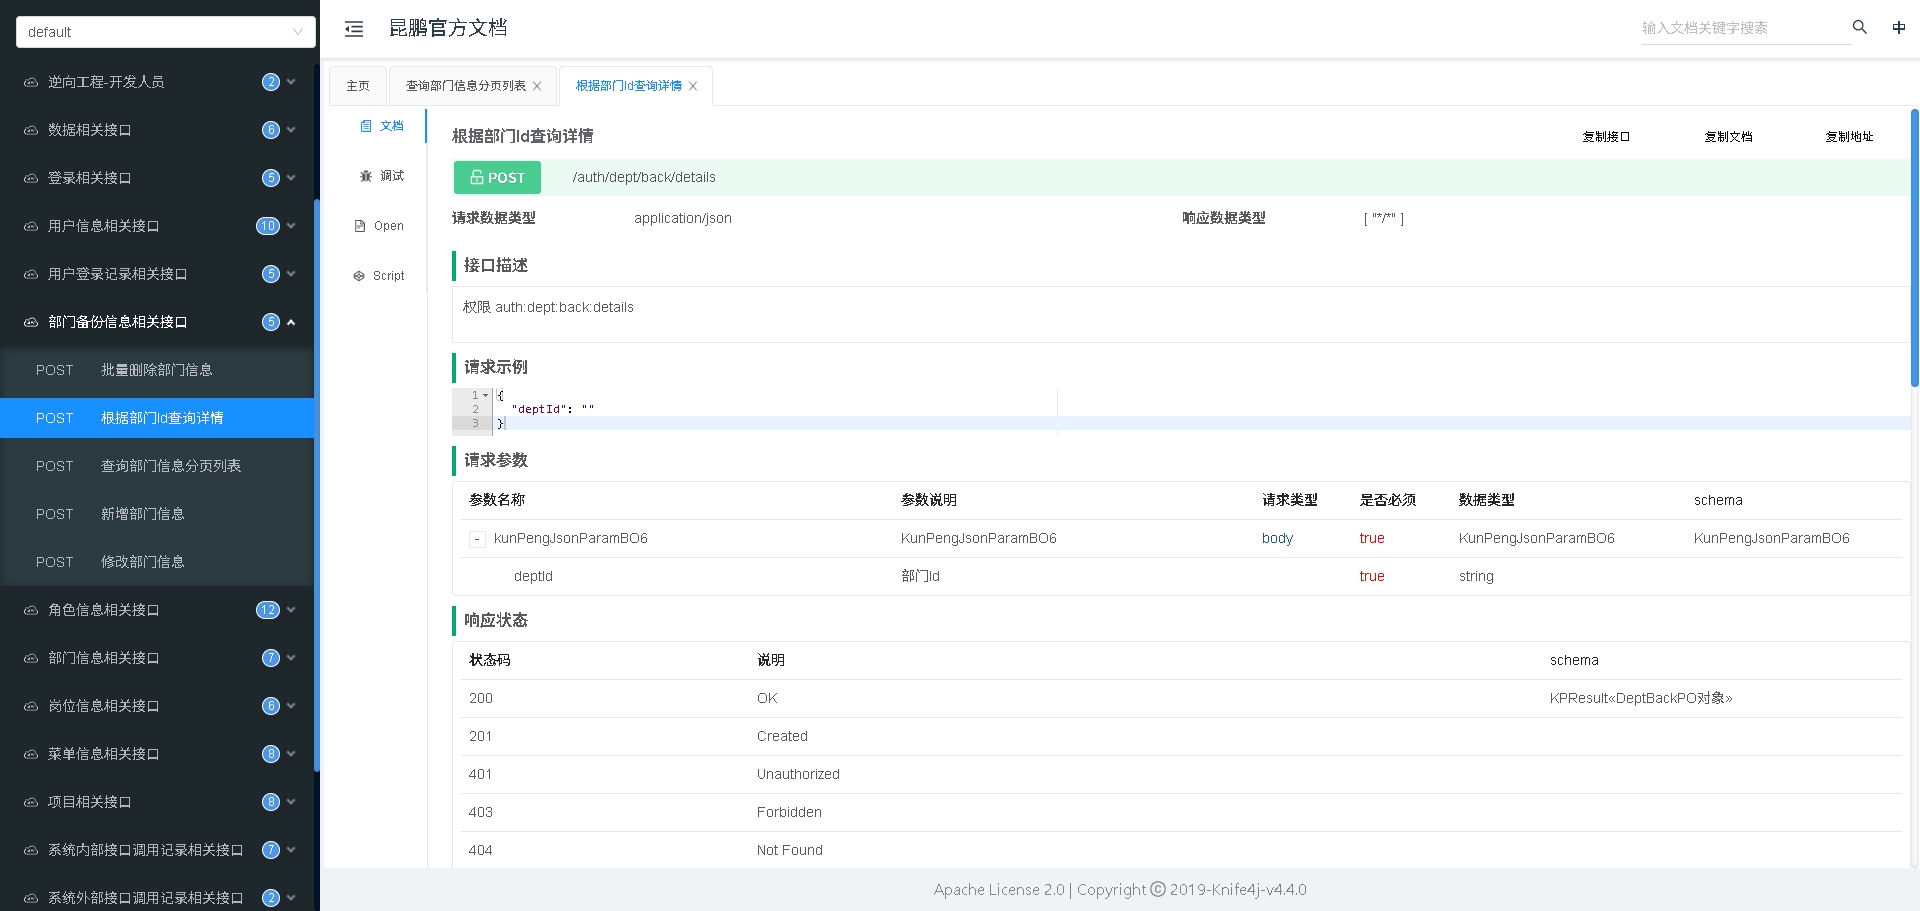The width and height of the screenshot is (1920, 911).
Task: Select 新增部门信息 POST entry
Action: pos(142,514)
